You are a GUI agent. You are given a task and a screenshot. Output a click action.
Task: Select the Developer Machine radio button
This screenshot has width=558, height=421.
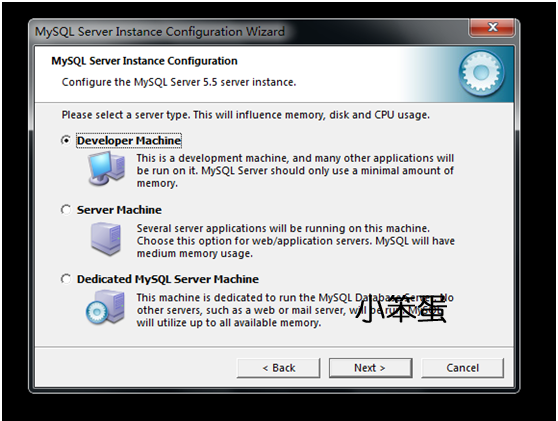pyautogui.click(x=66, y=140)
